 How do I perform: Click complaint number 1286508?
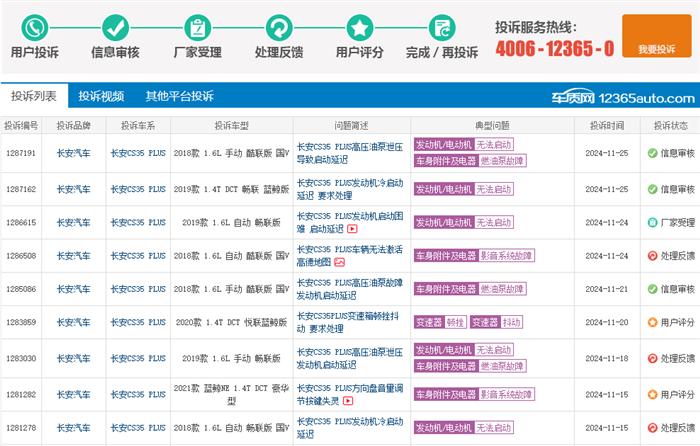click(x=21, y=256)
